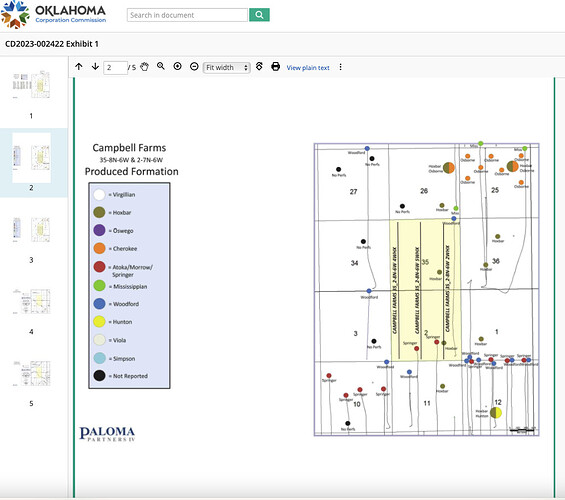Click the page number input box
Screen dimensions: 565x500
115,68
